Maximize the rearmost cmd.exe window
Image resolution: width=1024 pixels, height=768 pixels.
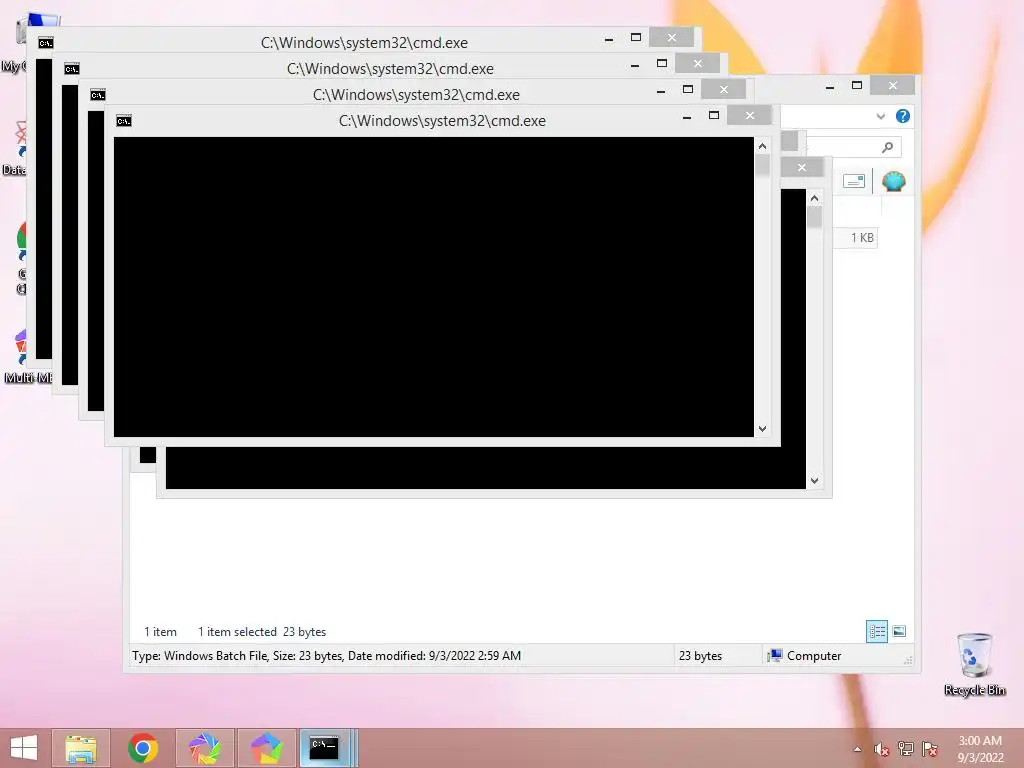635,38
